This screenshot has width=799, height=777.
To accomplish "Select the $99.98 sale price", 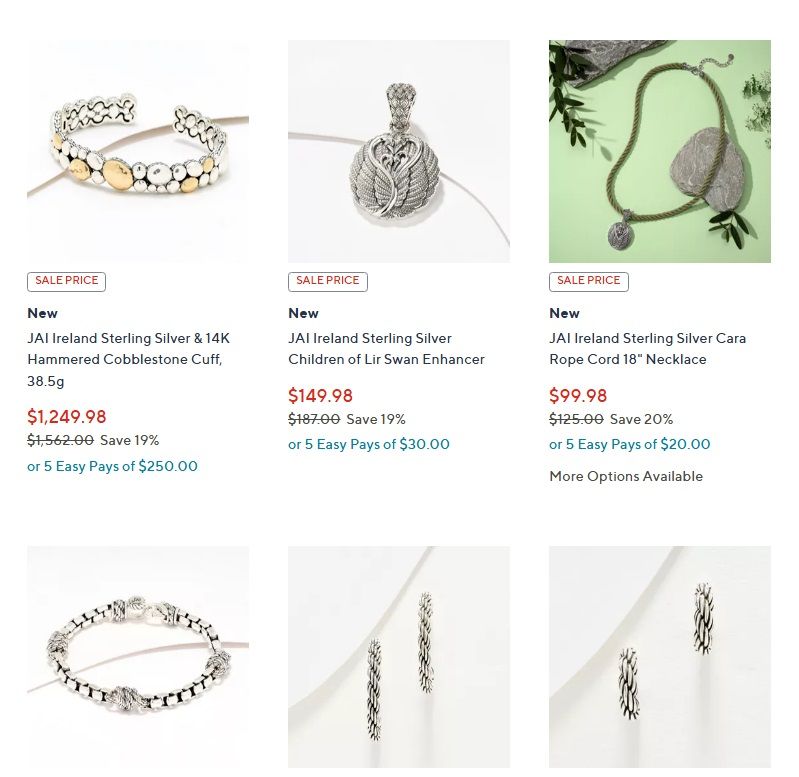I will point(578,396).
